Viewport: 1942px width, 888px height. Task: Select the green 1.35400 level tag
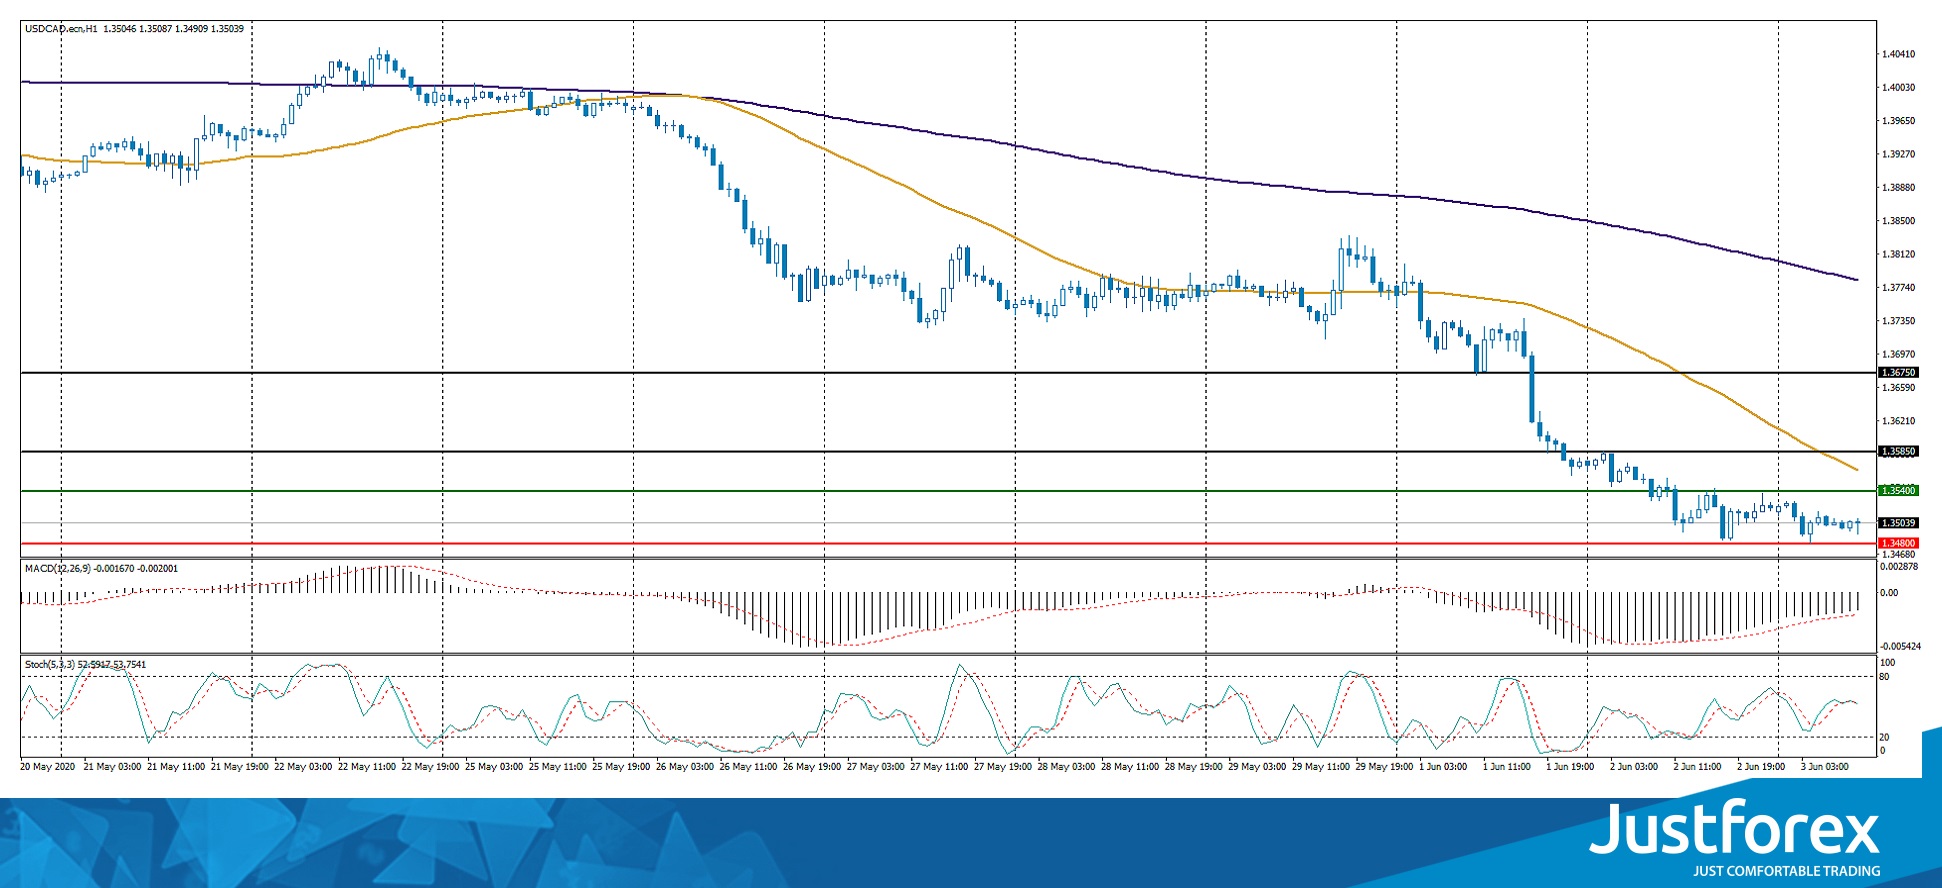[1898, 491]
